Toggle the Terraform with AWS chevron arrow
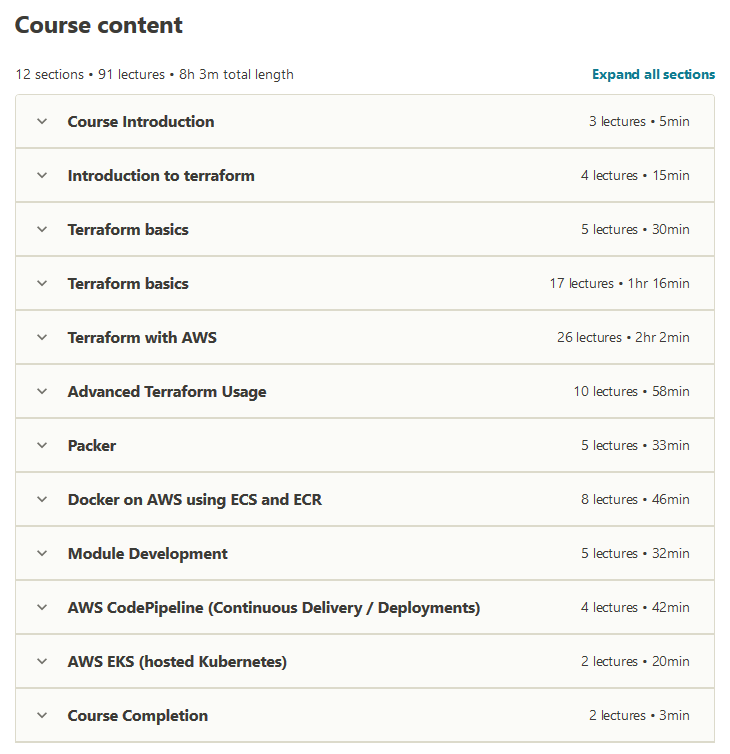Screen dimensions: 730x754 42,337
